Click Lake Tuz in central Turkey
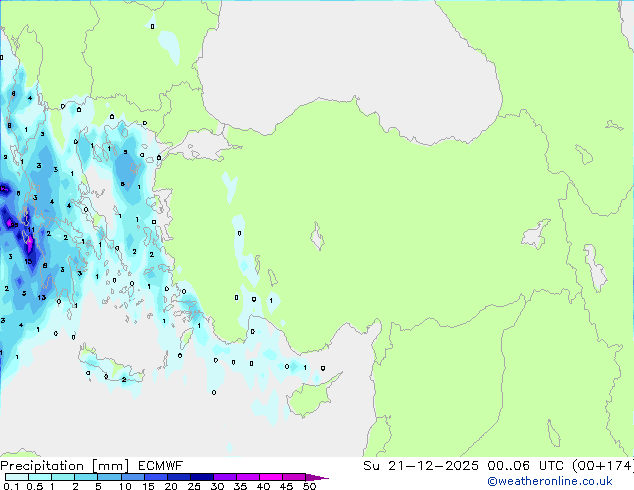This screenshot has width=634, height=490. [x=318, y=238]
